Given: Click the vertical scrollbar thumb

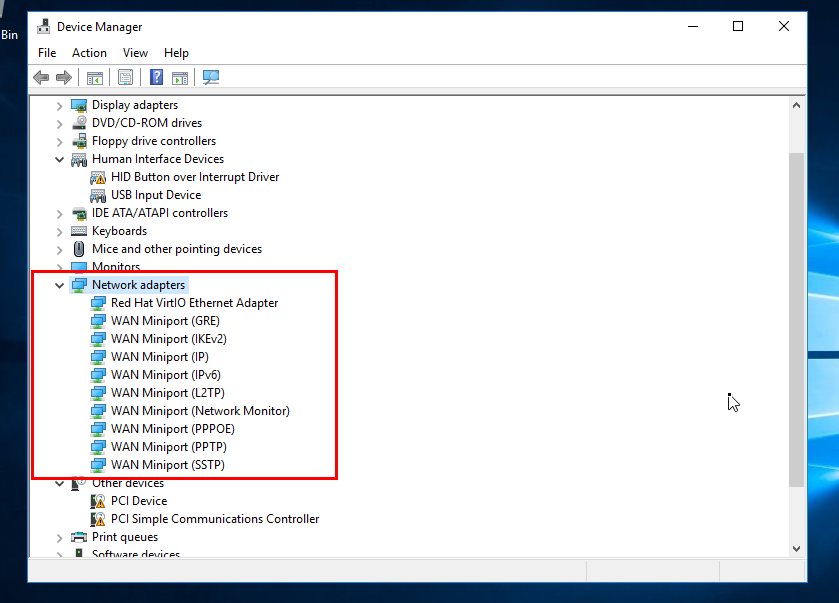Looking at the screenshot, I should click(x=796, y=320).
